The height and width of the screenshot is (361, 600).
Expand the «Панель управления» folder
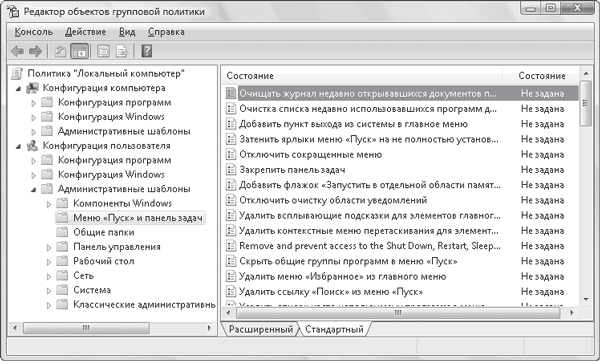[x=49, y=247]
